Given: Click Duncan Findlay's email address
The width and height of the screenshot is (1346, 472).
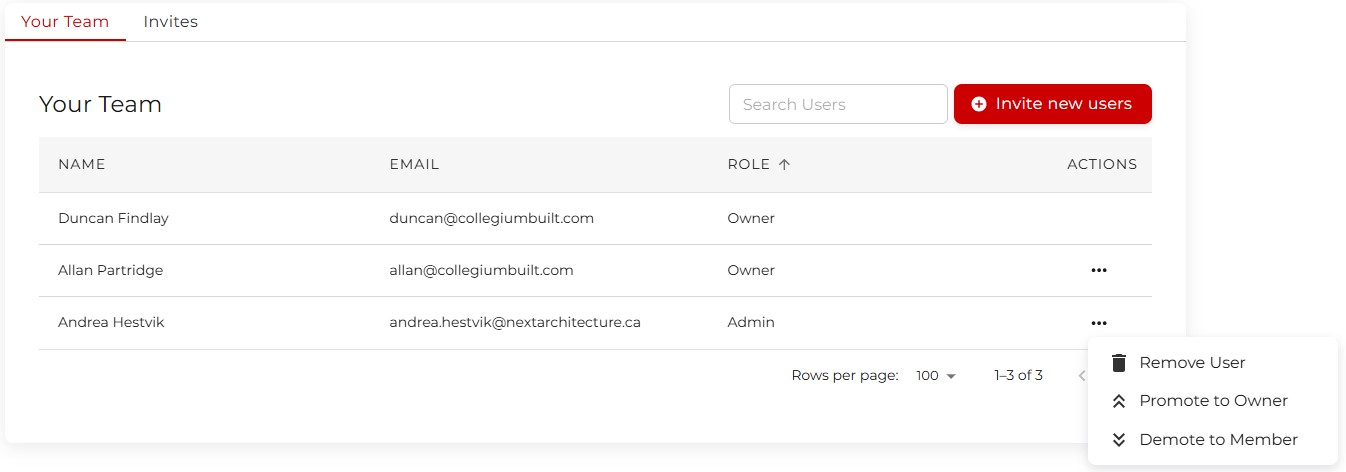Looking at the screenshot, I should tap(491, 218).
